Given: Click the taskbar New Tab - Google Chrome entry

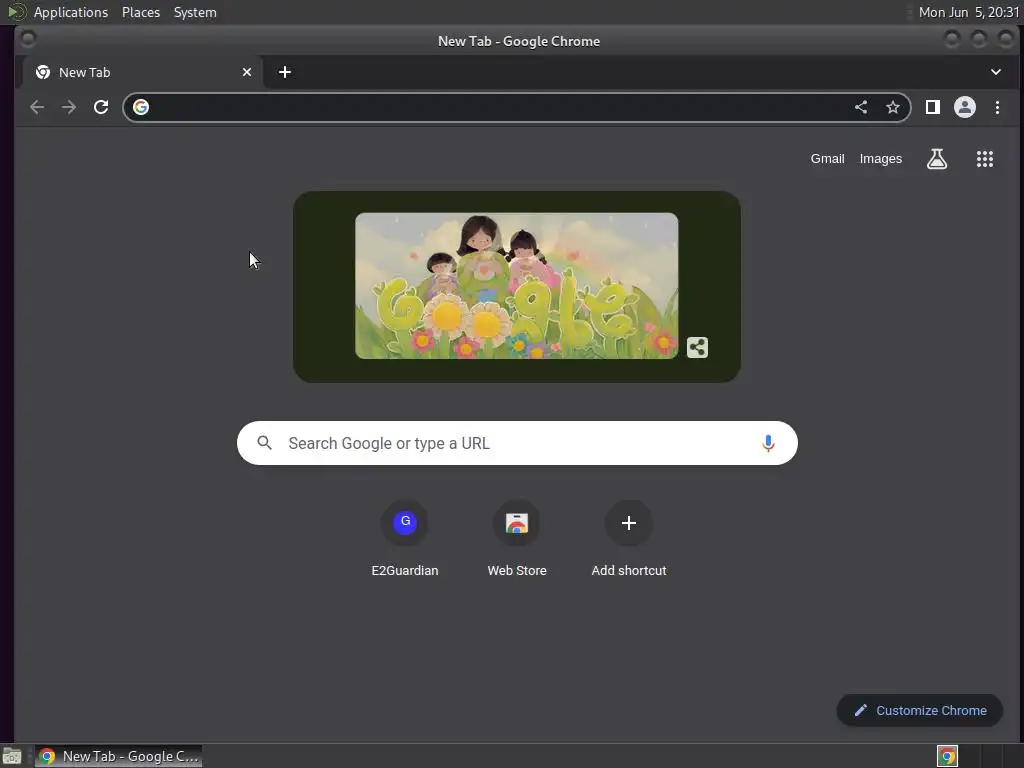Looking at the screenshot, I should click(118, 756).
